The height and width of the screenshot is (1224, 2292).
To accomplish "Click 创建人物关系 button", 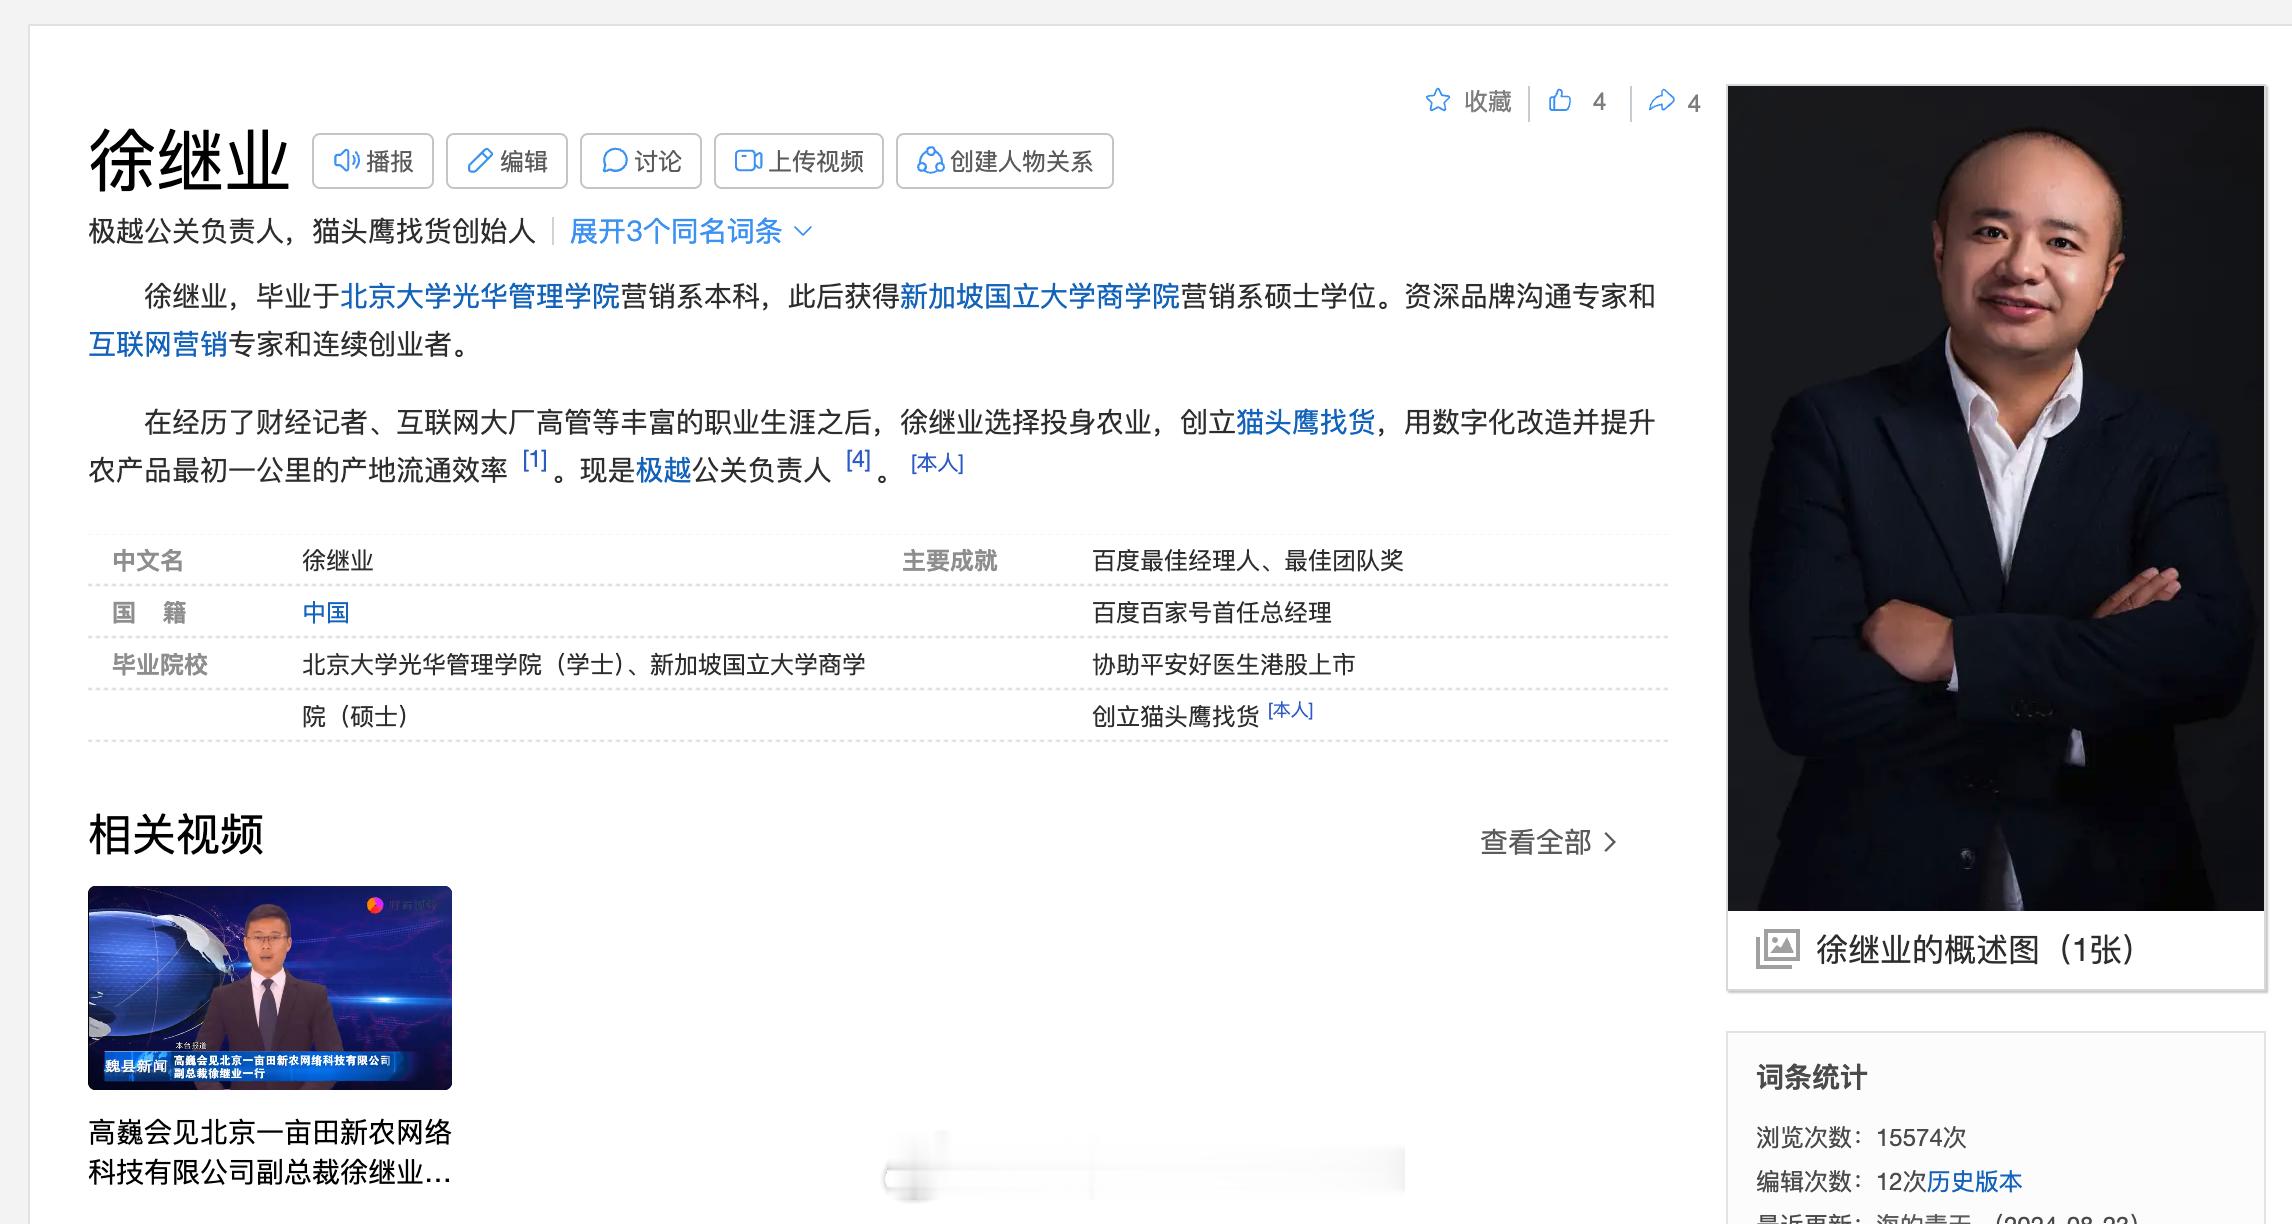I will 1005,161.
